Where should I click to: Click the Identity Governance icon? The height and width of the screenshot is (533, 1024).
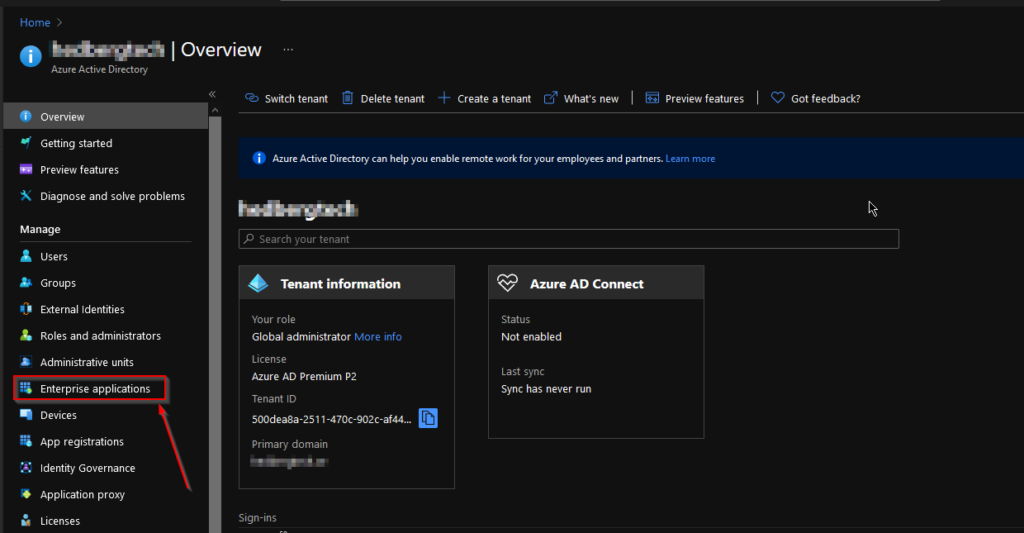click(x=25, y=468)
